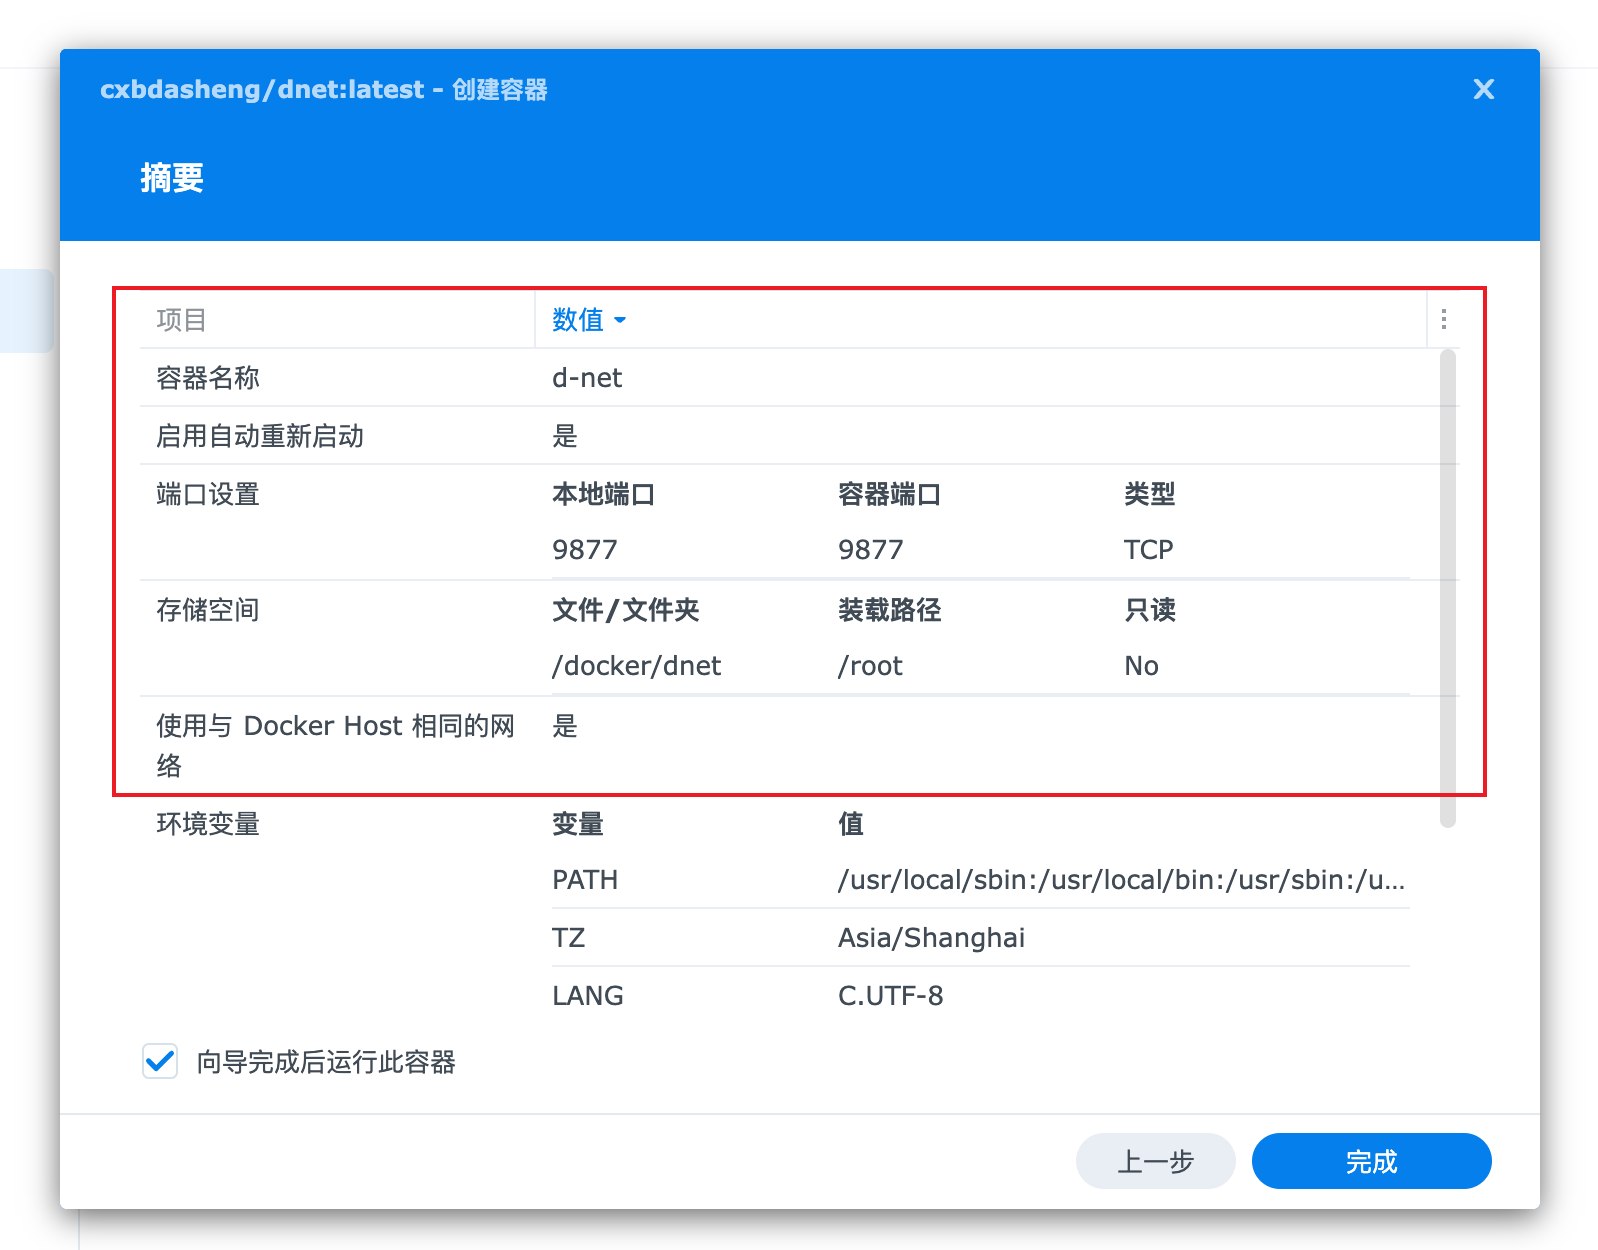
Task: Toggle the 向导完成后运行此容器 checkbox
Action: click(160, 1061)
